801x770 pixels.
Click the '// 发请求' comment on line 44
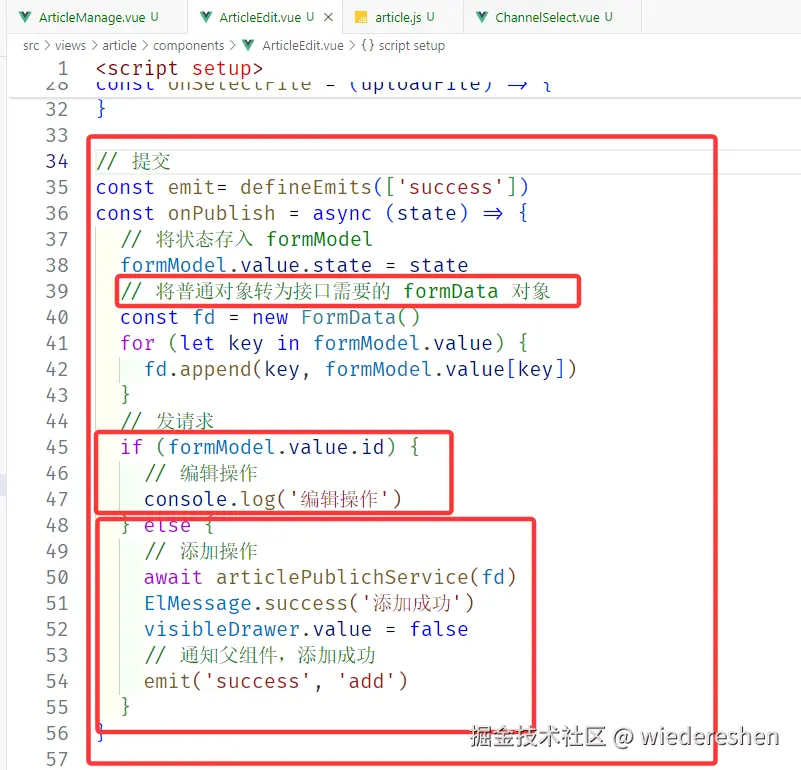pyautogui.click(x=167, y=422)
